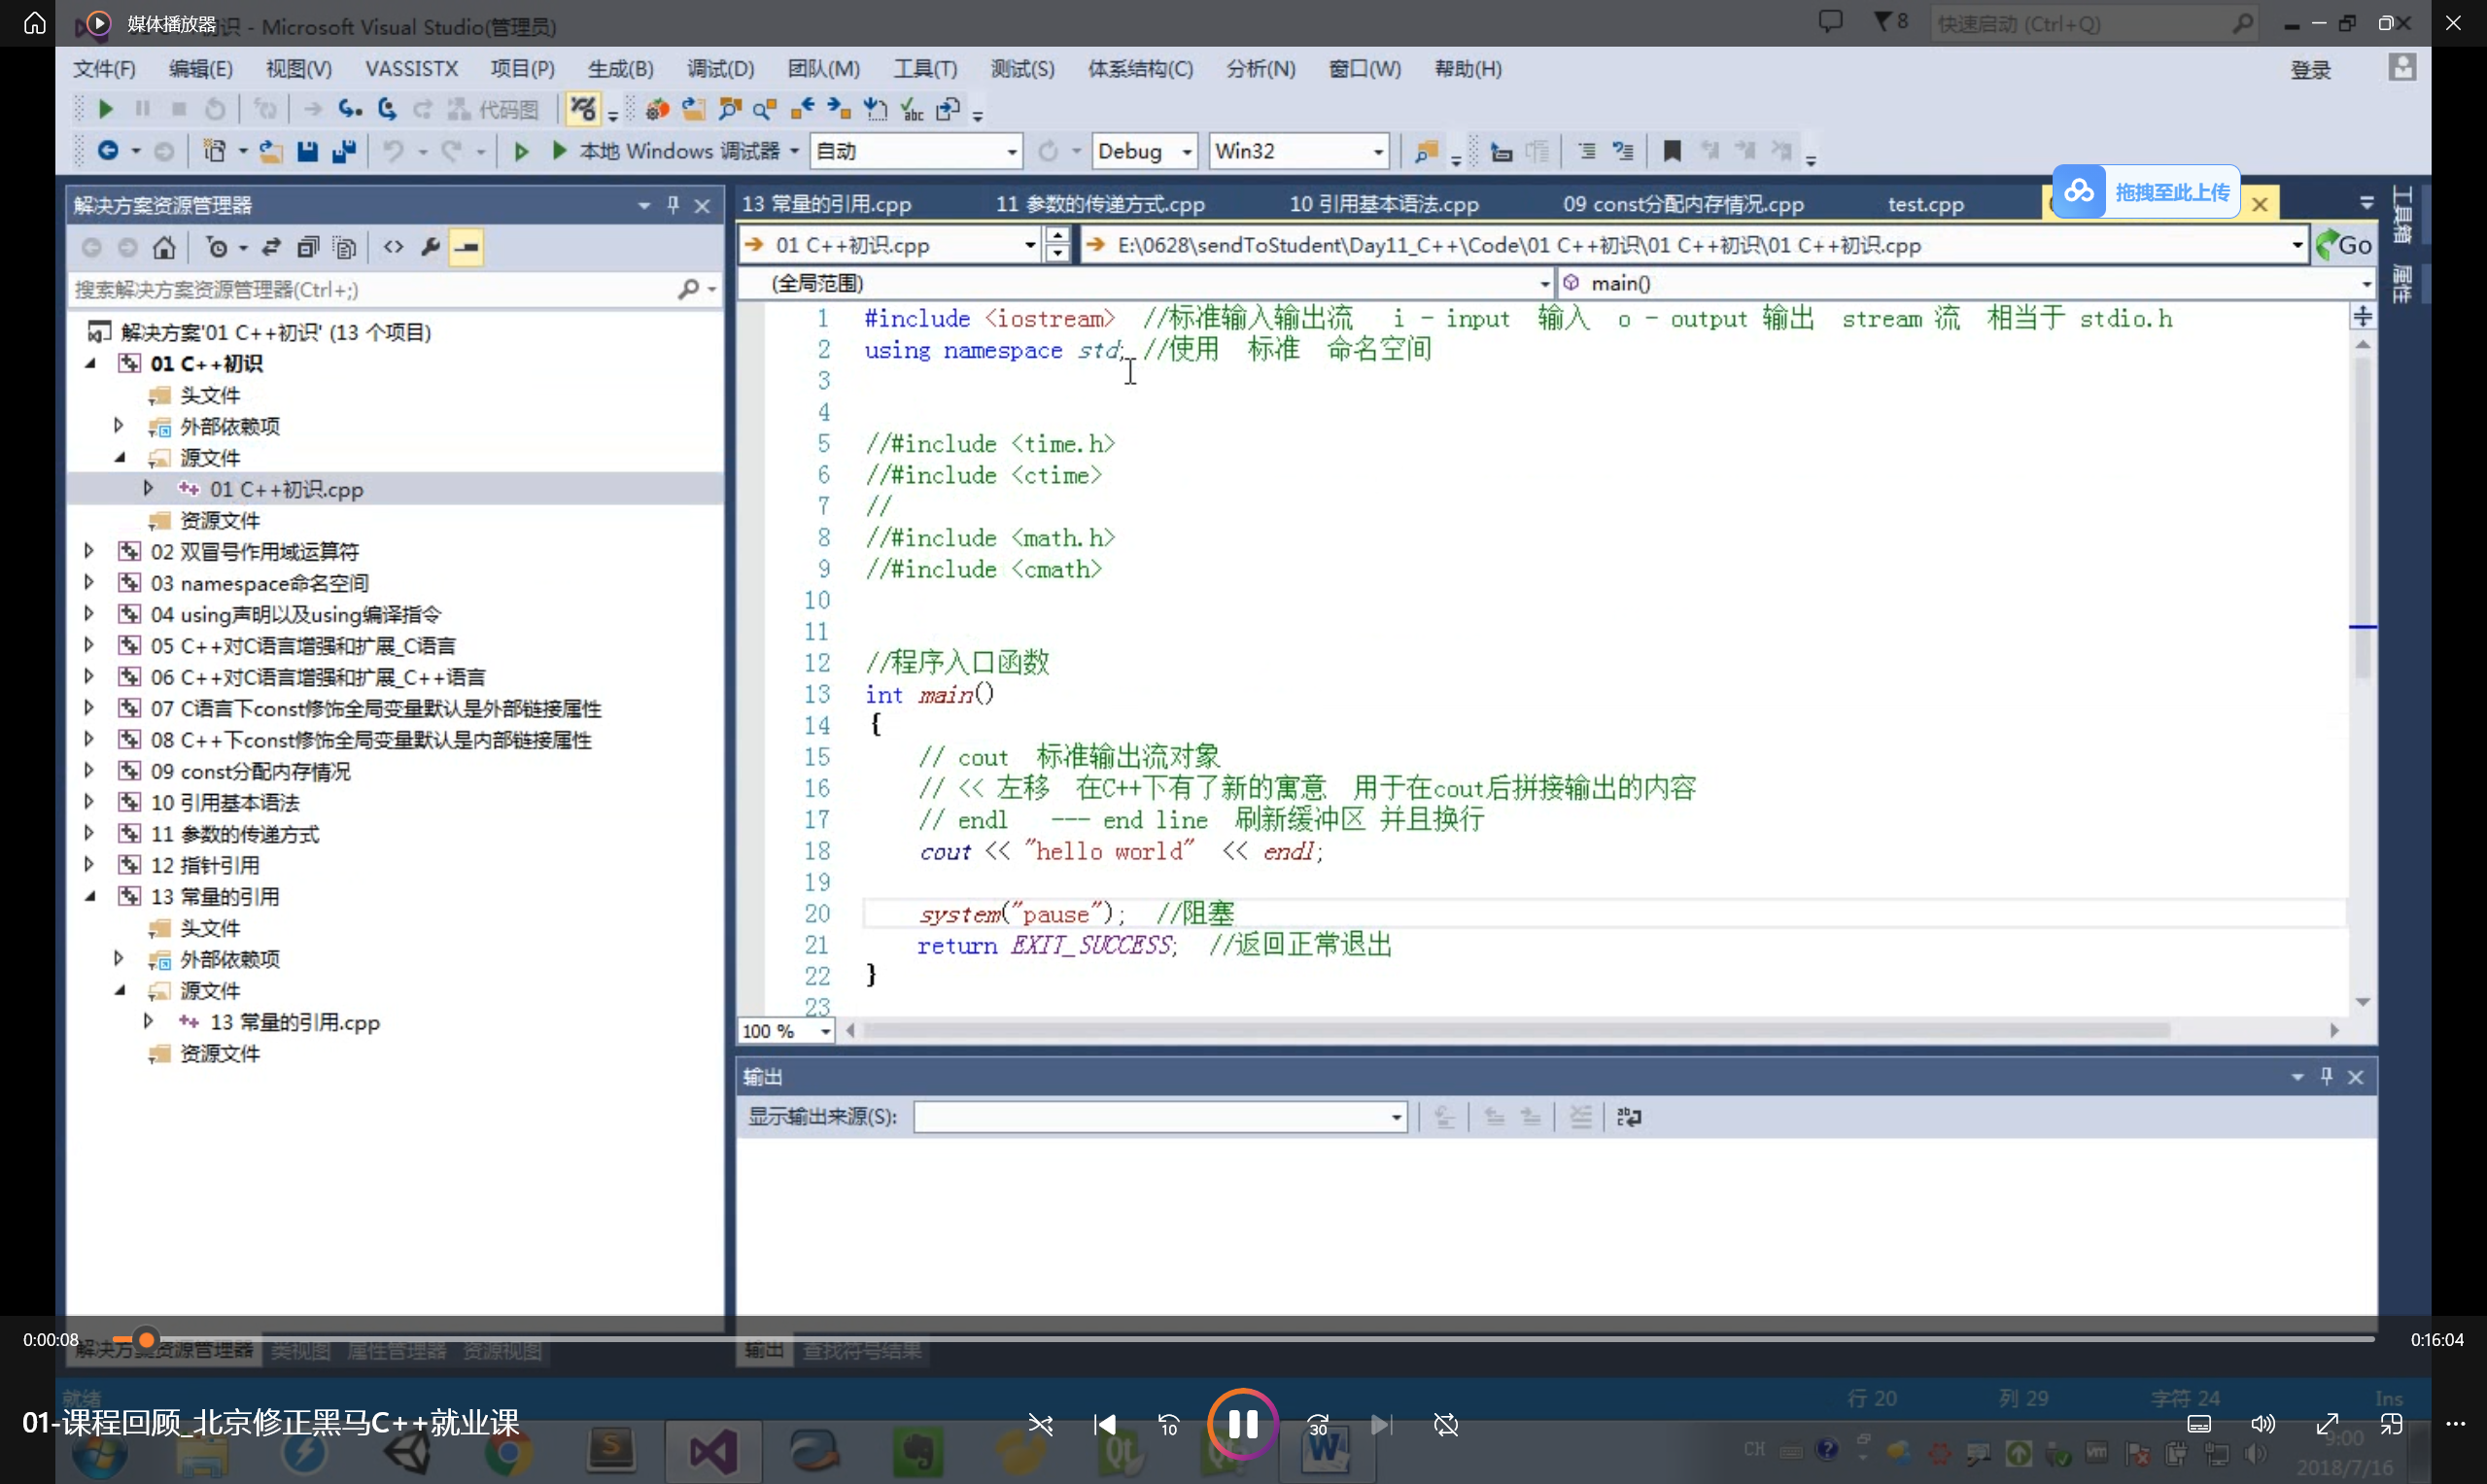2487x1484 pixels.
Task: Click the Chrome icon in taskbar
Action: tap(508, 1452)
